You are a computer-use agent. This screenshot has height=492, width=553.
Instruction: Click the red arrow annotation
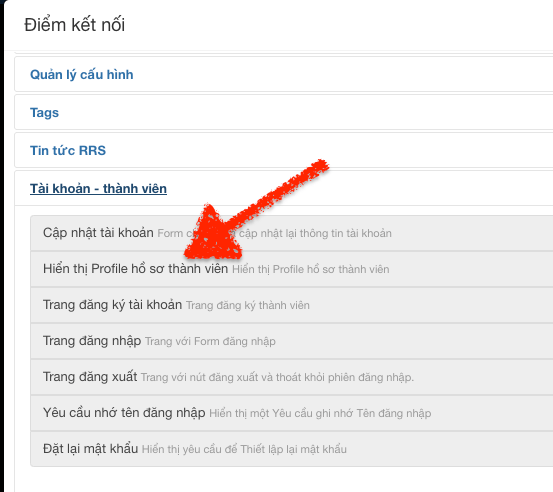(257, 209)
